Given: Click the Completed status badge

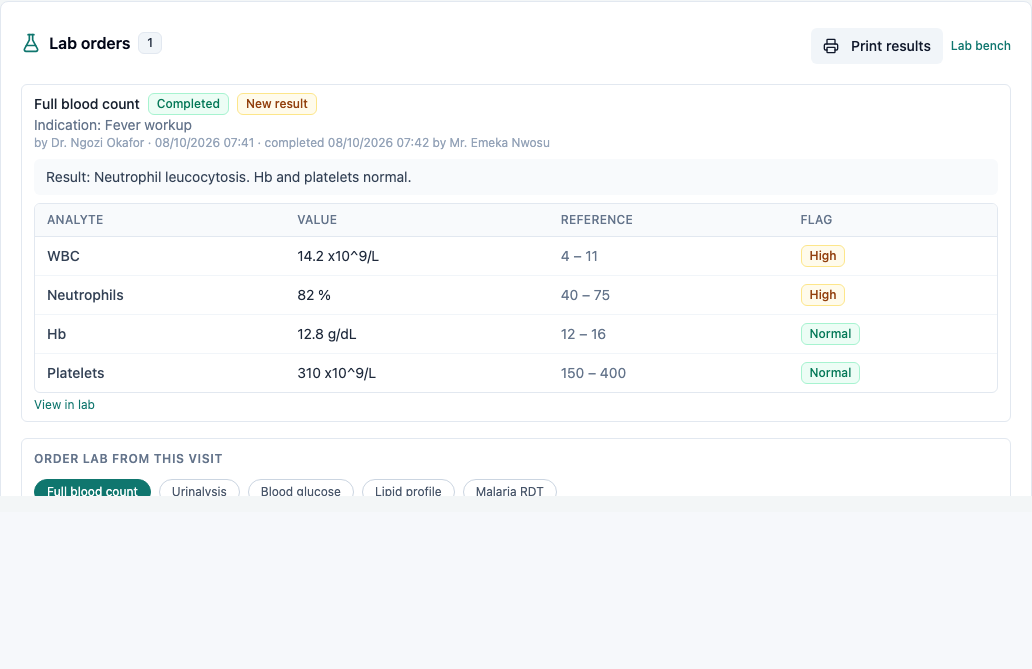Looking at the screenshot, I should 188,104.
